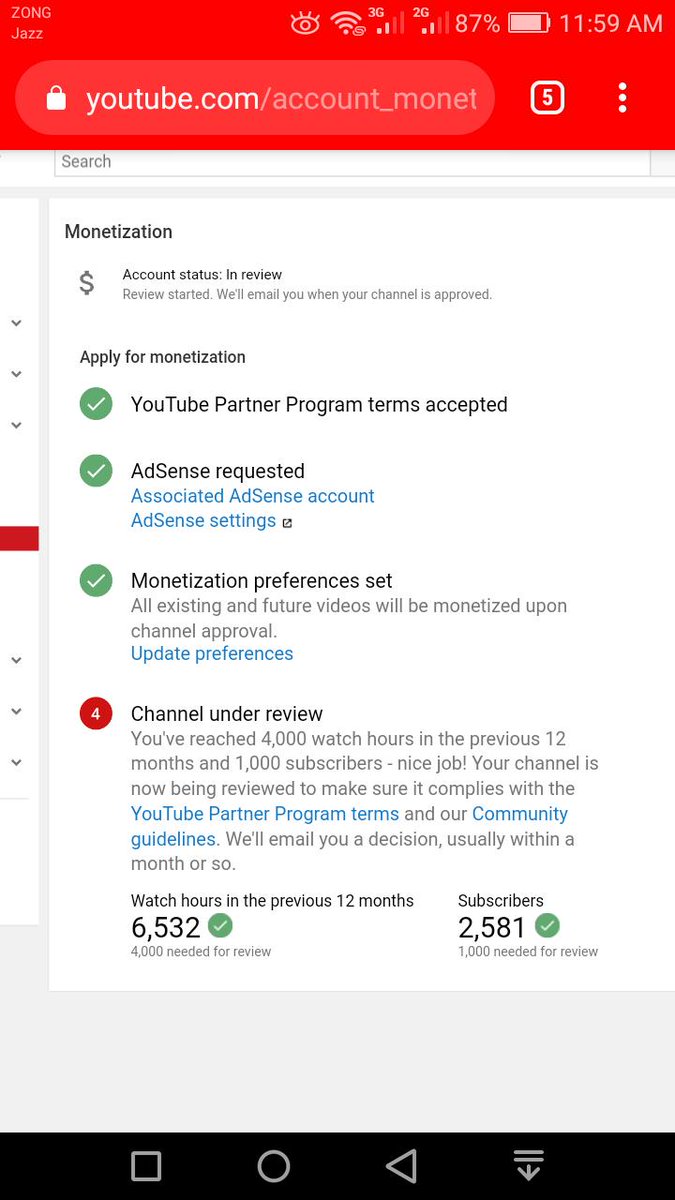Image resolution: width=675 pixels, height=1200 pixels.
Task: Tap 'YouTube Partner Program terms accepted' text
Action: [319, 405]
